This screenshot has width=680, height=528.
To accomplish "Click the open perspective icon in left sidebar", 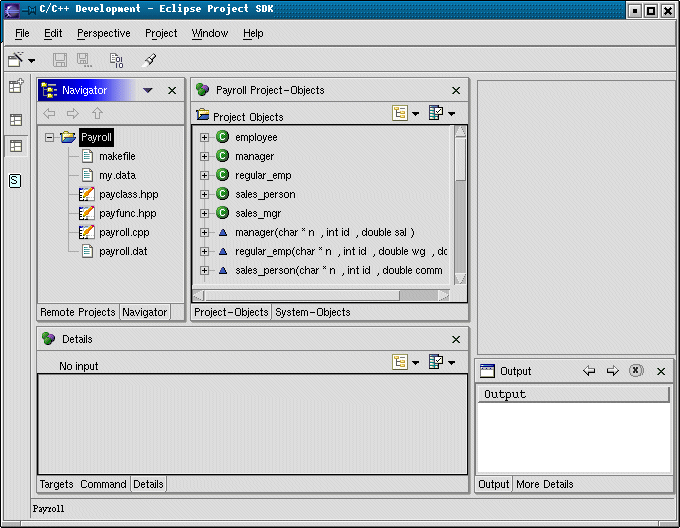I will (x=16, y=87).
